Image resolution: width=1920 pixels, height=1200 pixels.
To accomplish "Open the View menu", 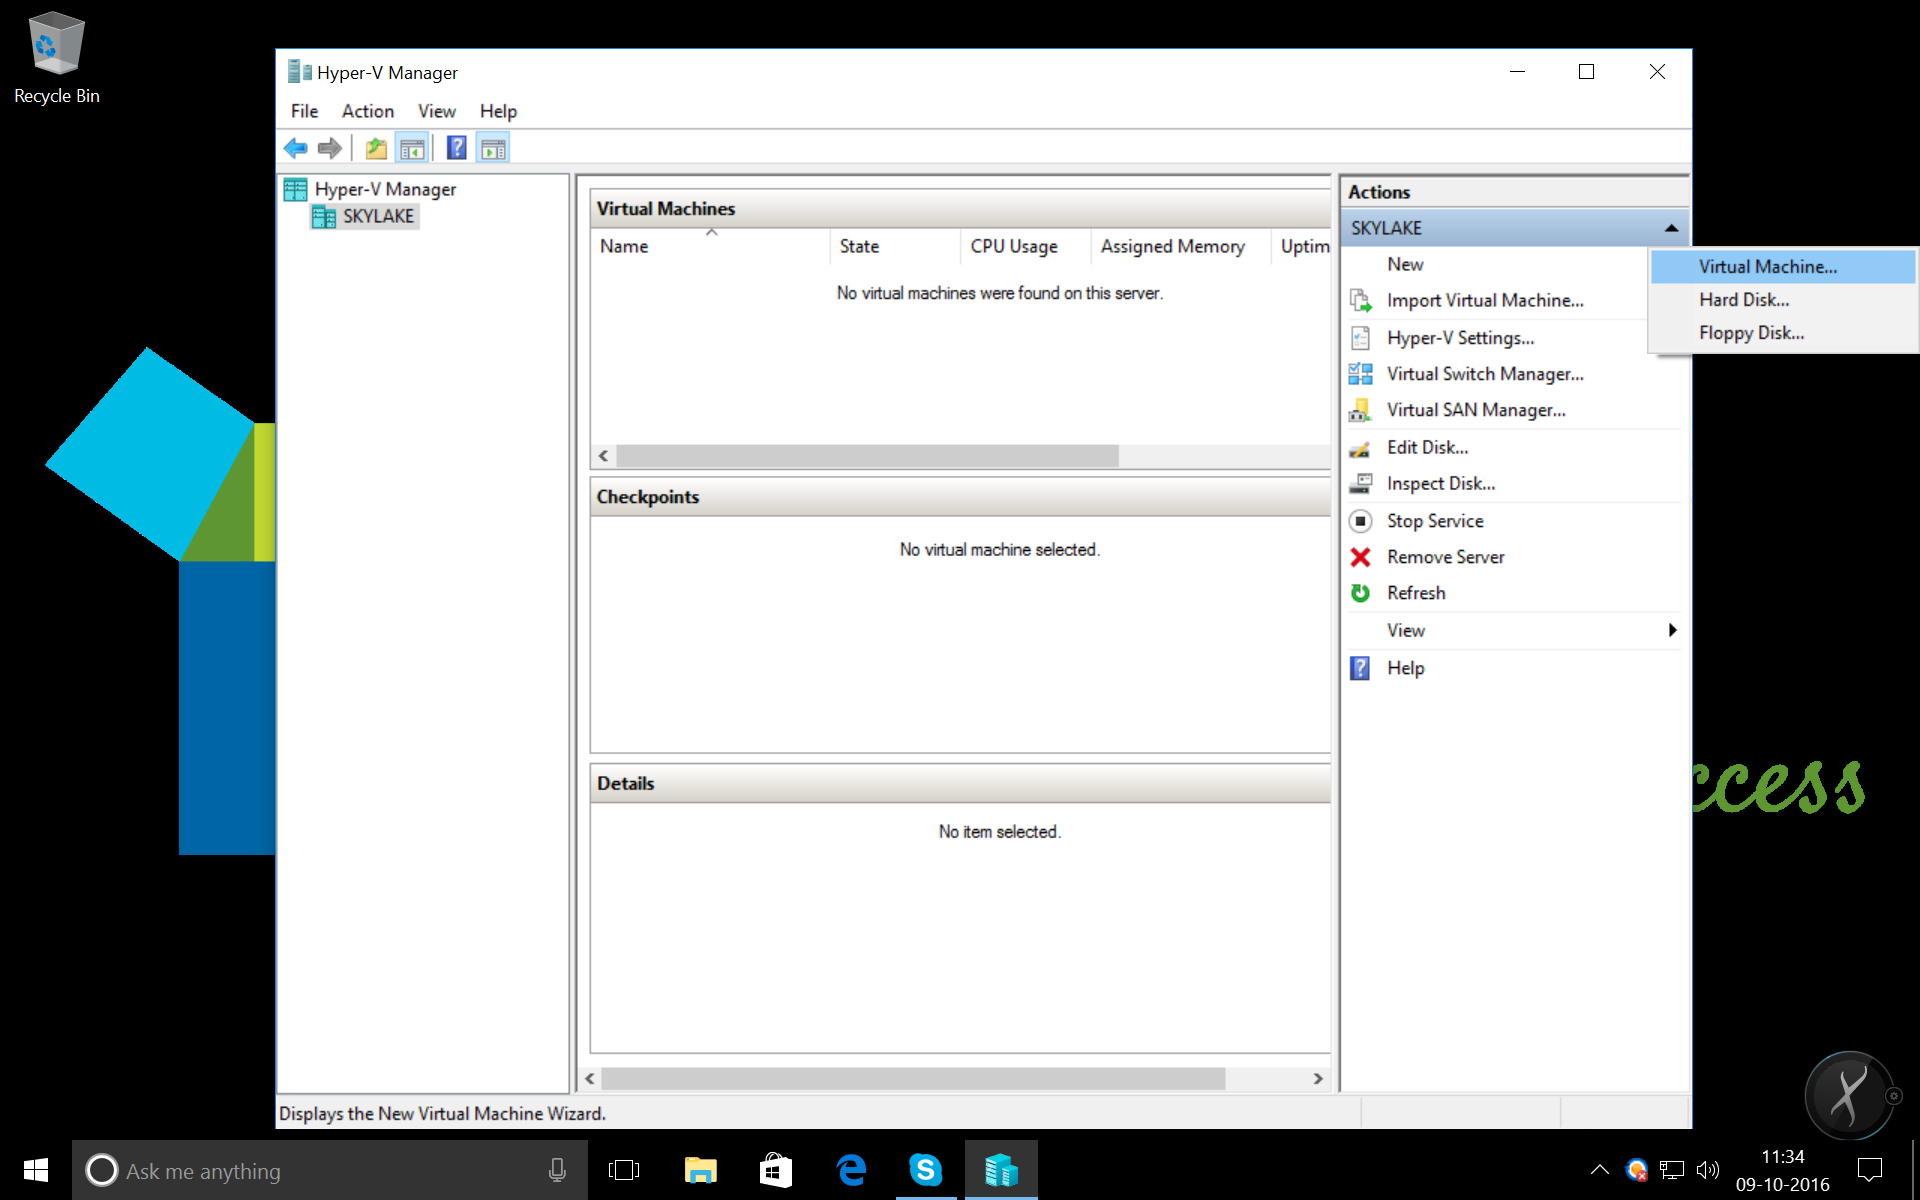I will [x=437, y=111].
